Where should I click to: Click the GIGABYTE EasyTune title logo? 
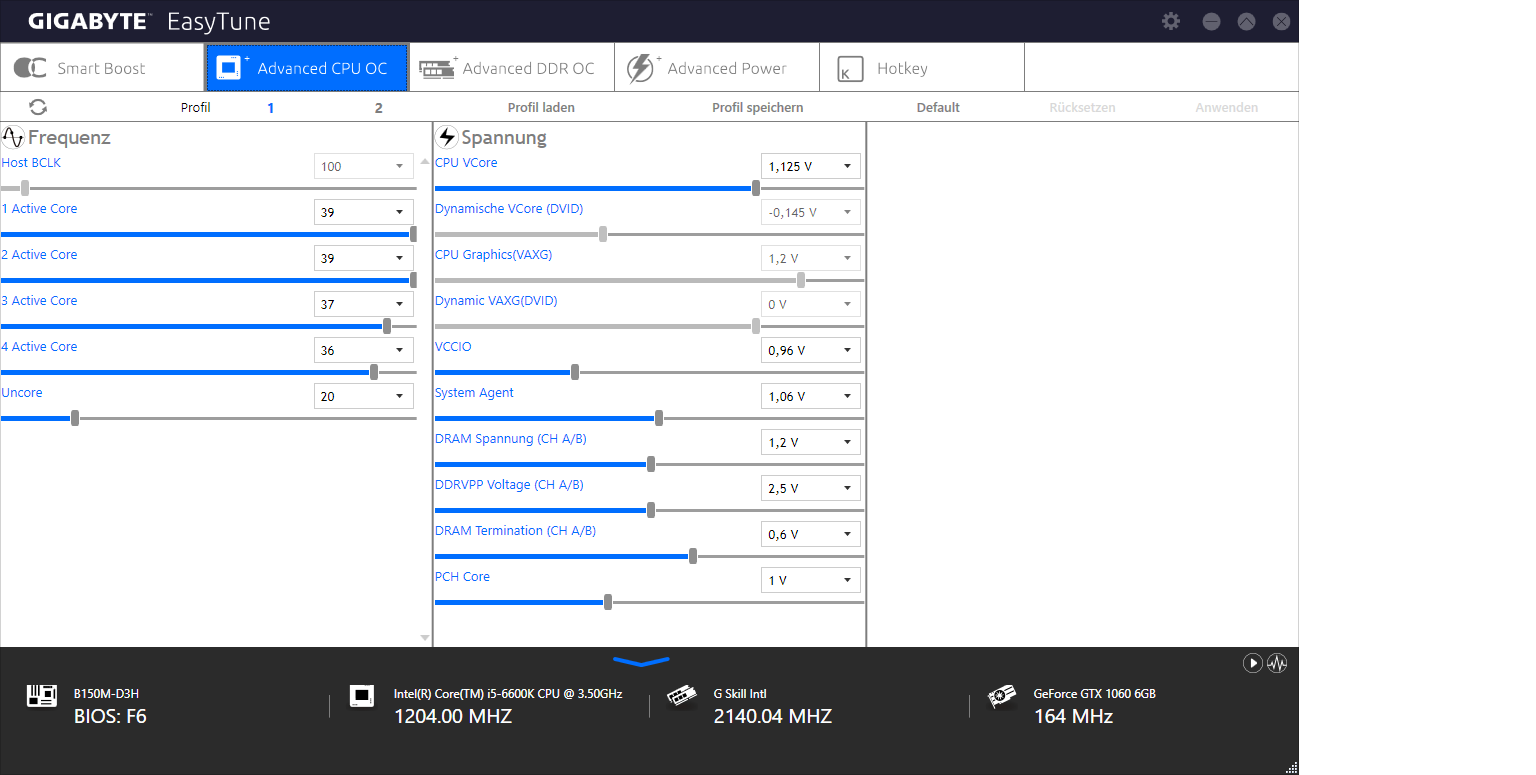[149, 21]
